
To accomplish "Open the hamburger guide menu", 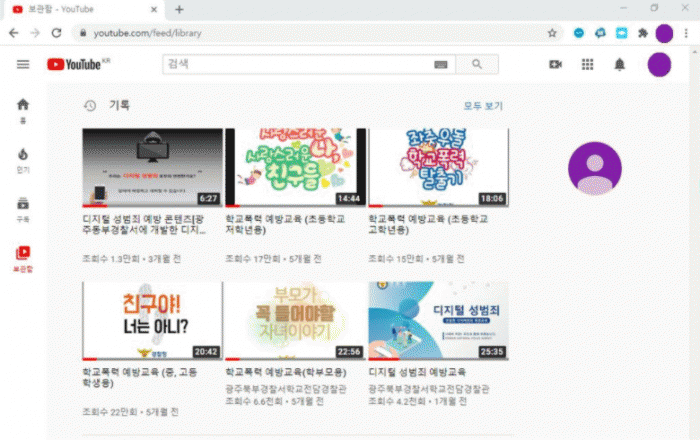I will [x=23, y=64].
